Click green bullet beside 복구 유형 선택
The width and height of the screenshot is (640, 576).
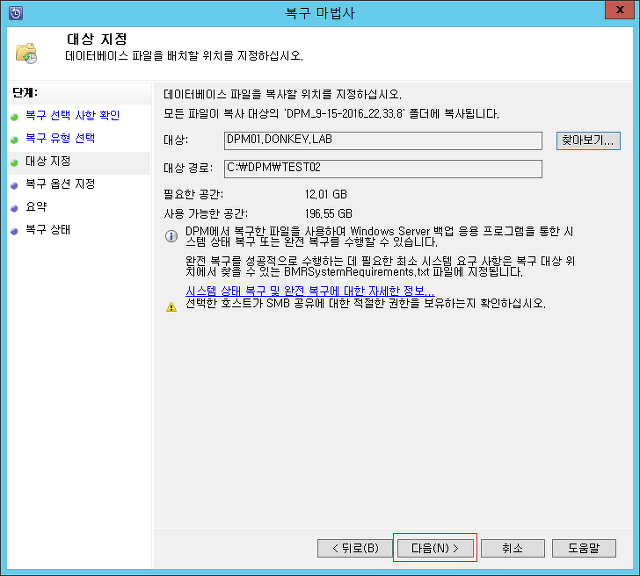(x=15, y=140)
